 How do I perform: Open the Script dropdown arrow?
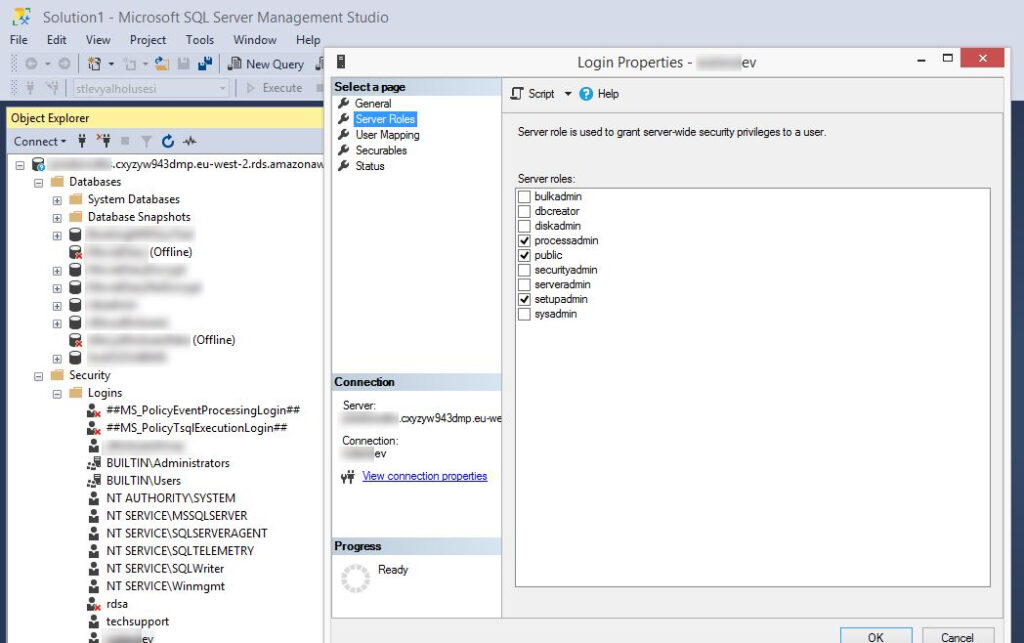click(x=568, y=94)
